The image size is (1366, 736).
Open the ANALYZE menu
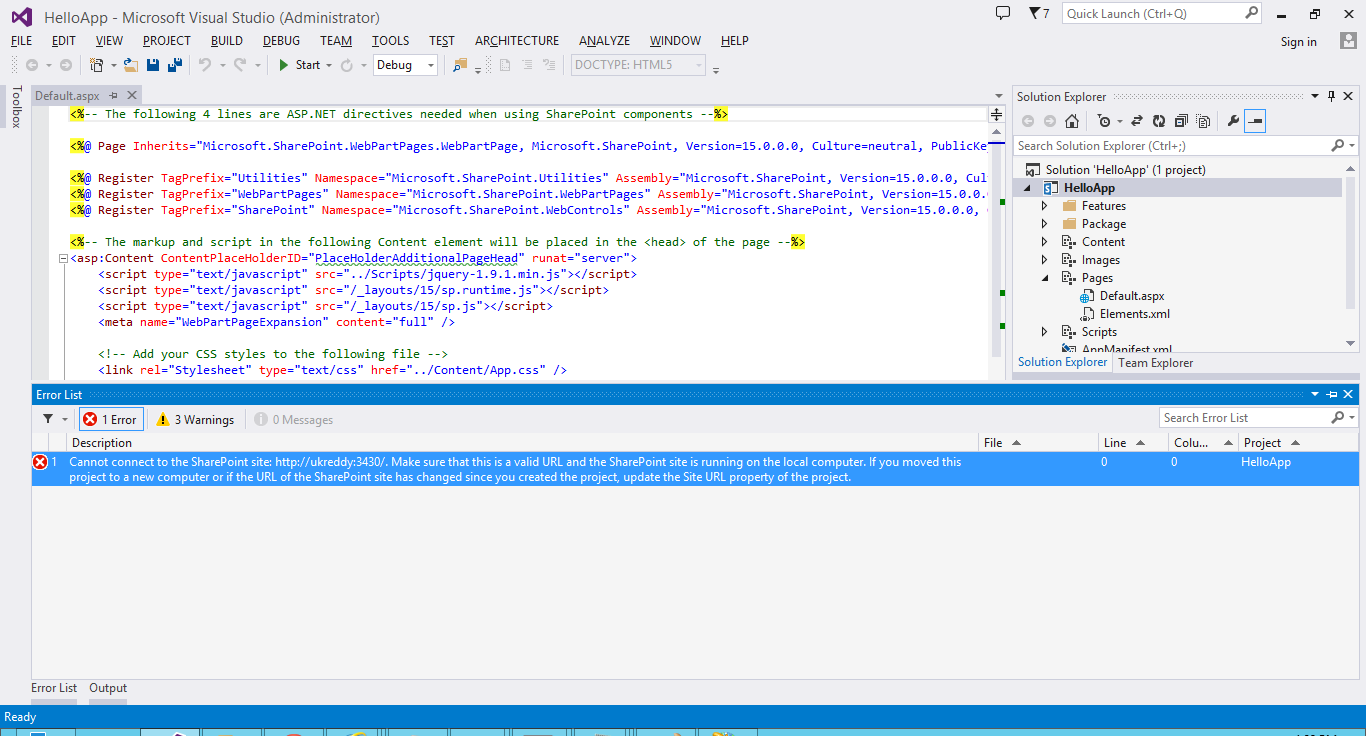(x=604, y=41)
